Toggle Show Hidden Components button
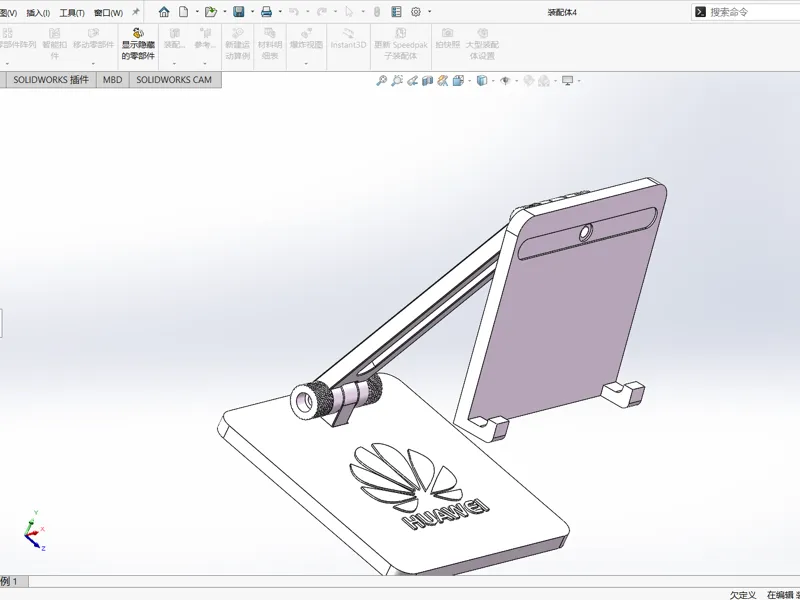The height and width of the screenshot is (600, 800). click(x=138, y=44)
